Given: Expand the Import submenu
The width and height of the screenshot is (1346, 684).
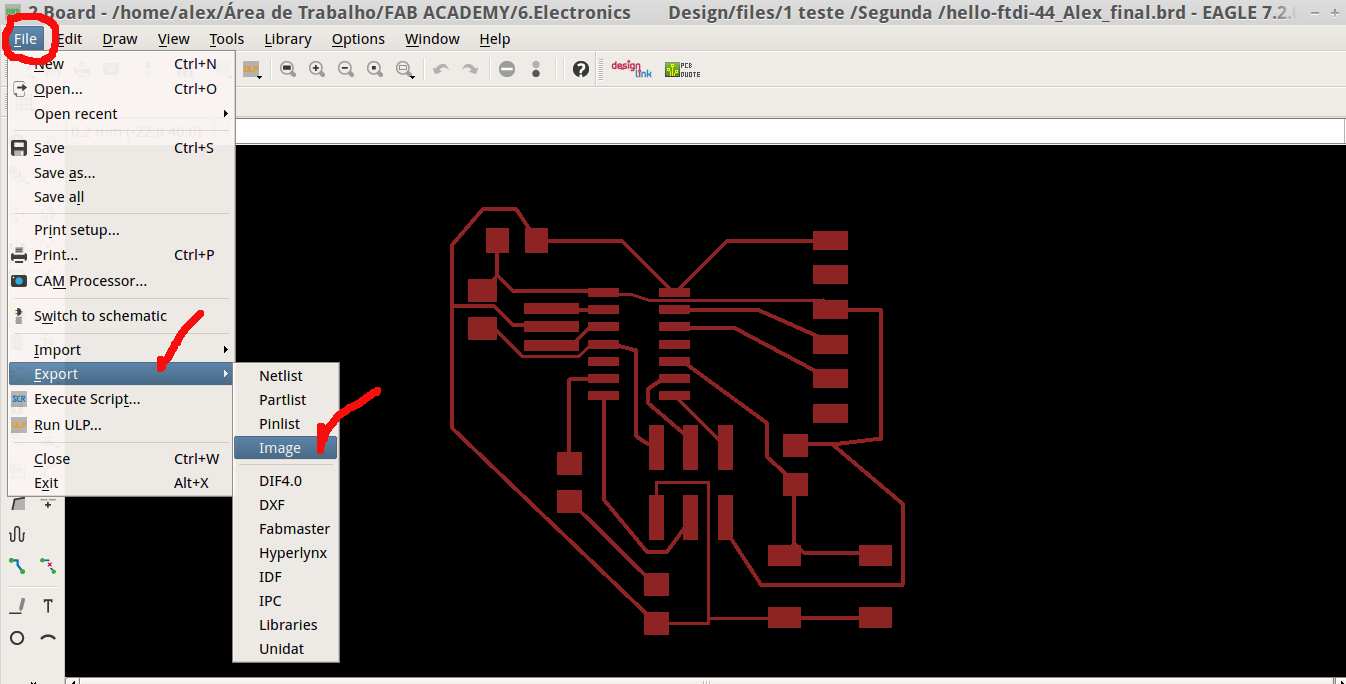Looking at the screenshot, I should (120, 350).
